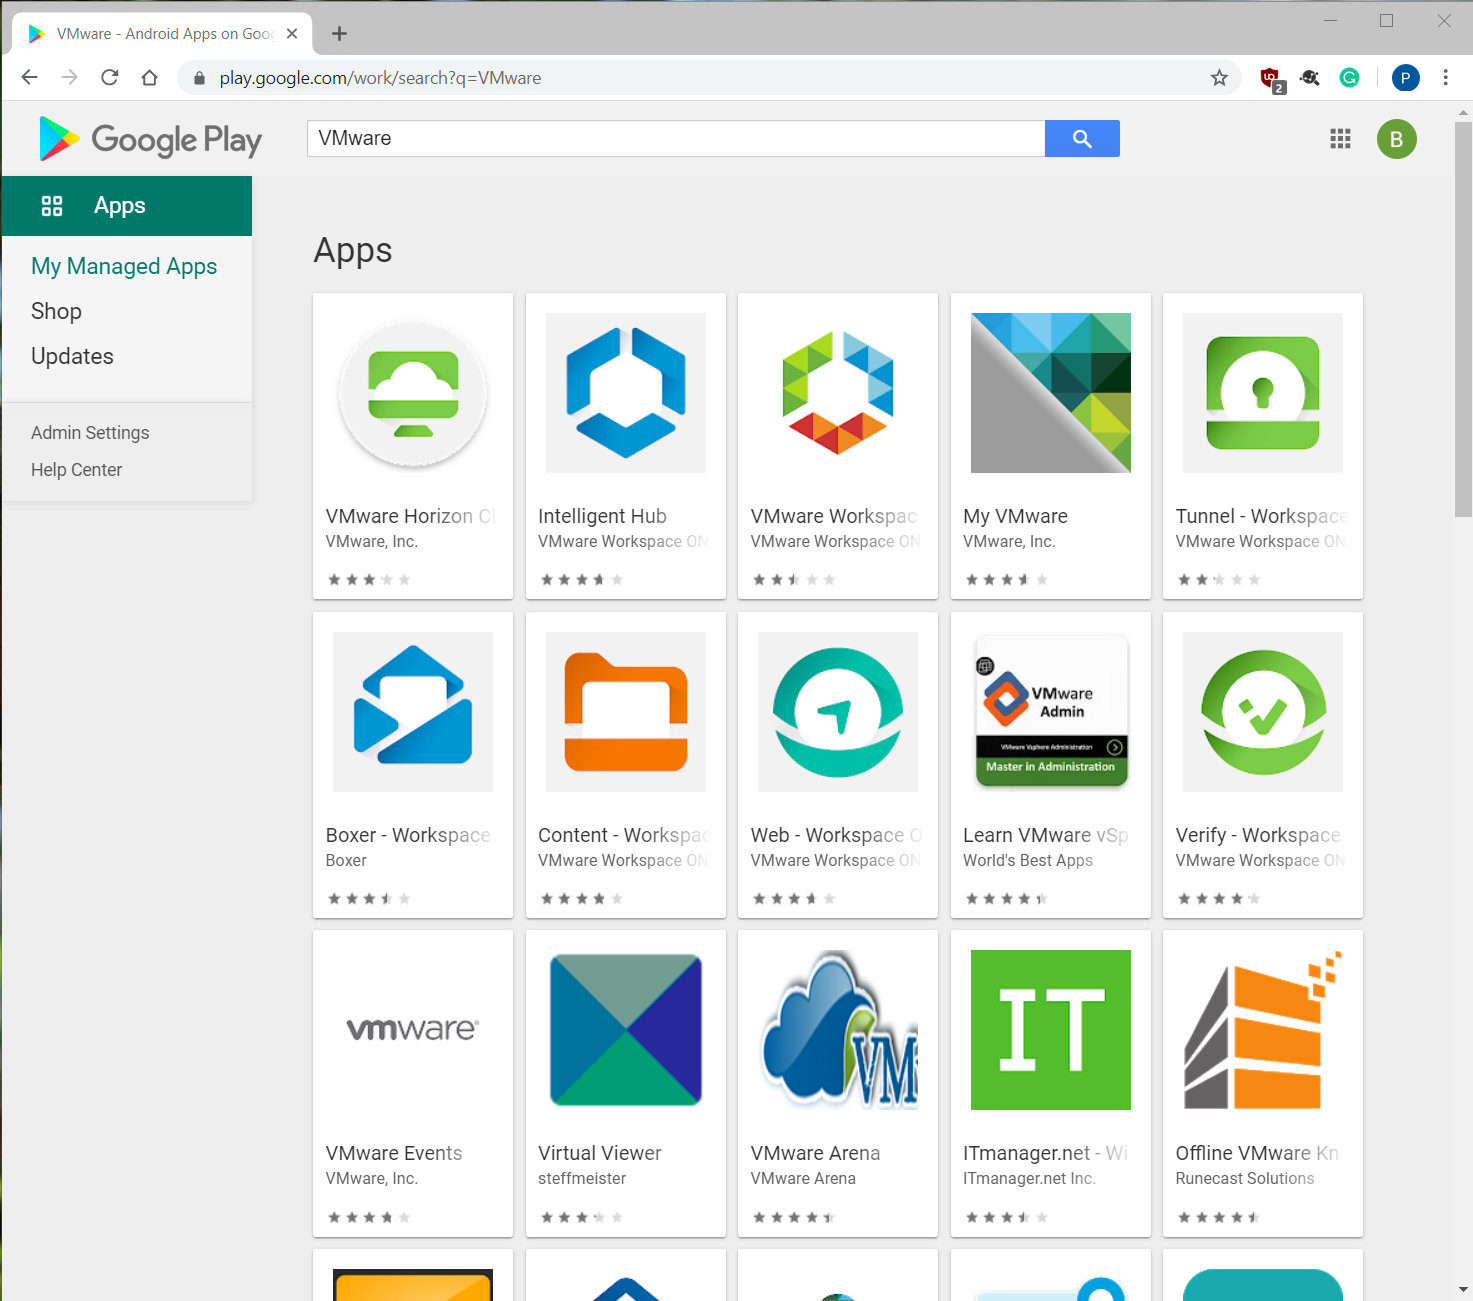This screenshot has width=1473, height=1301.
Task: Open the VMware Horizon Client app icon
Action: coord(413,393)
